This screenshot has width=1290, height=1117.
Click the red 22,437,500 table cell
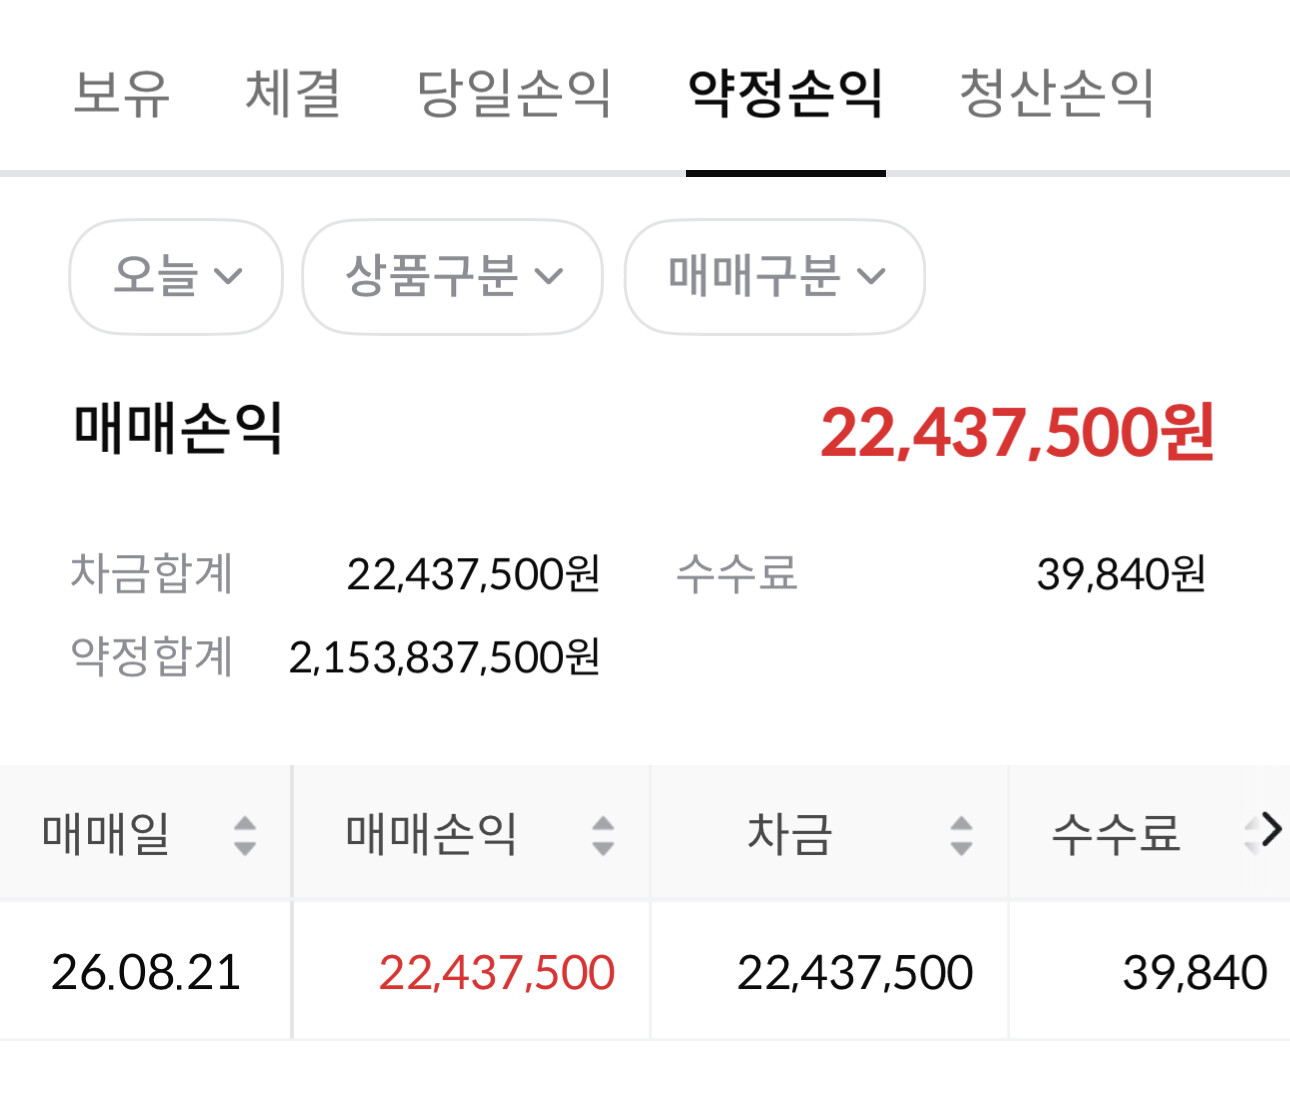click(497, 972)
